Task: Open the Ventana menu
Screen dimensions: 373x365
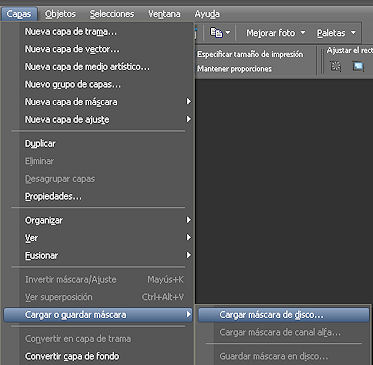Action: click(x=164, y=14)
